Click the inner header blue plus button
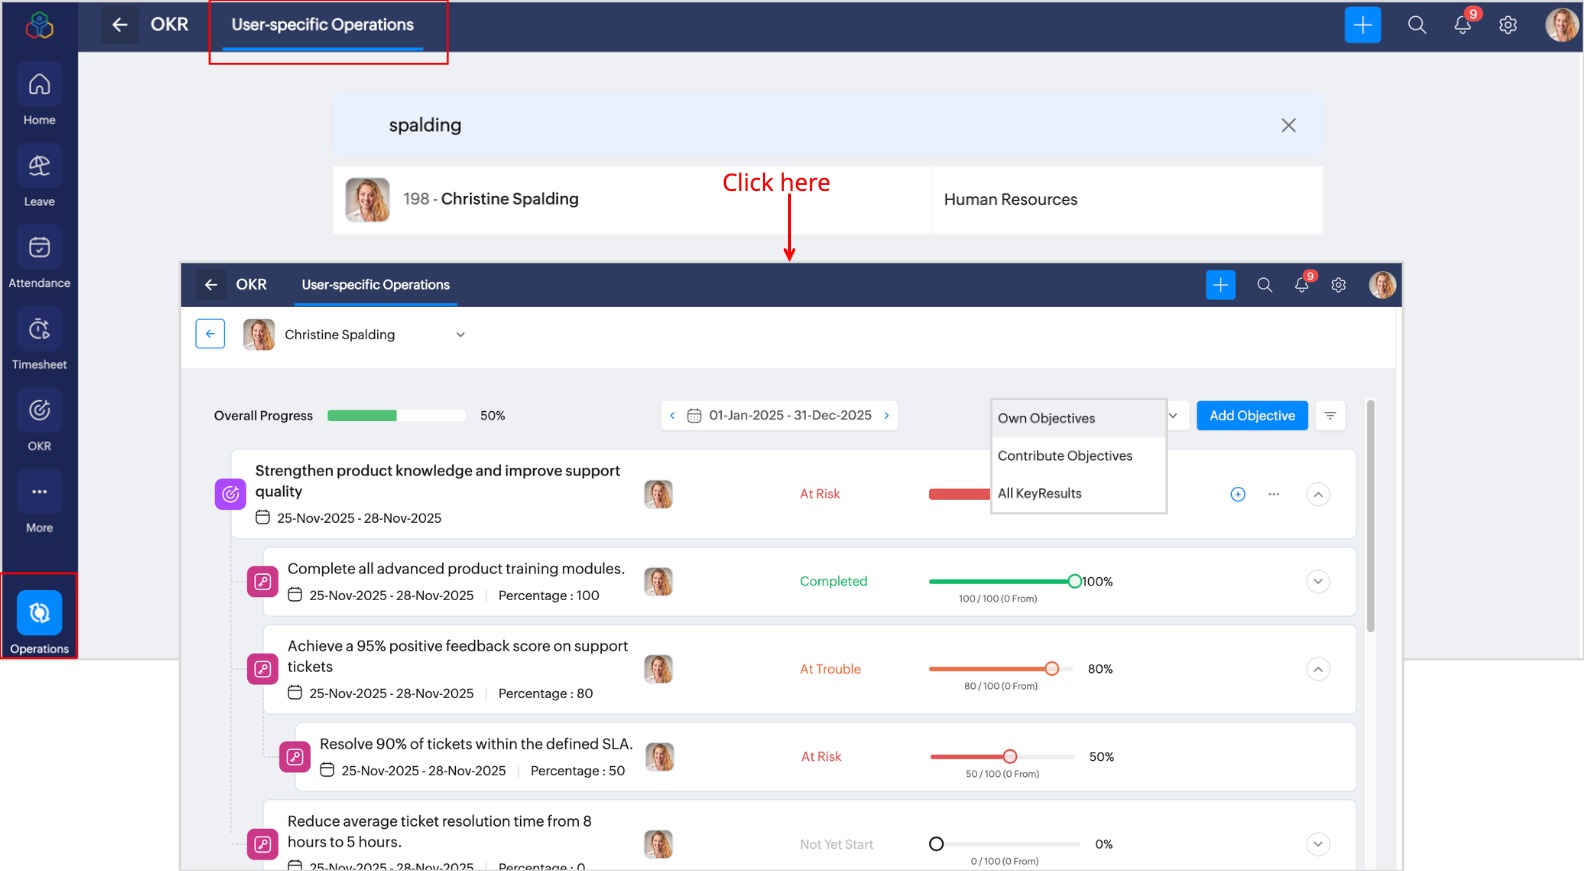The width and height of the screenshot is (1584, 871). [x=1220, y=285]
